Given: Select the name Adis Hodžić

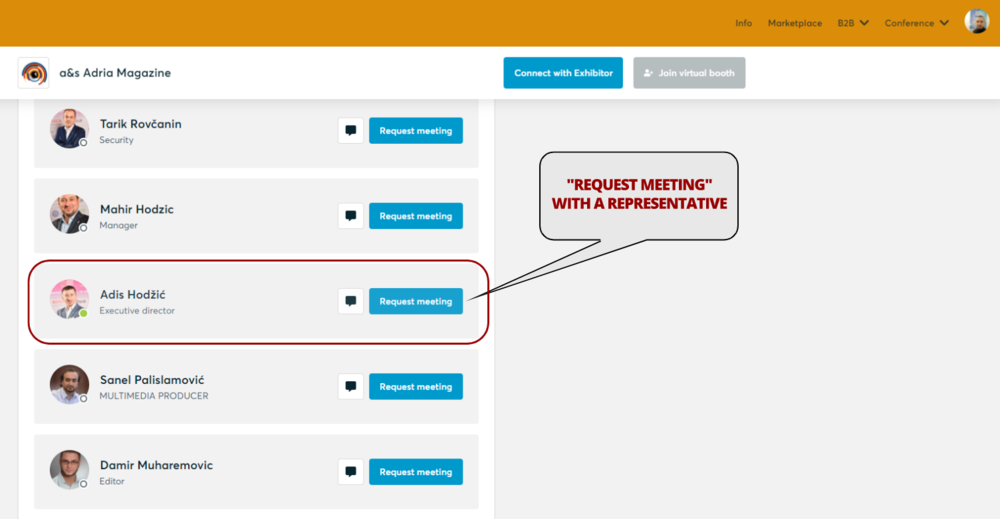Looking at the screenshot, I should click(133, 295).
